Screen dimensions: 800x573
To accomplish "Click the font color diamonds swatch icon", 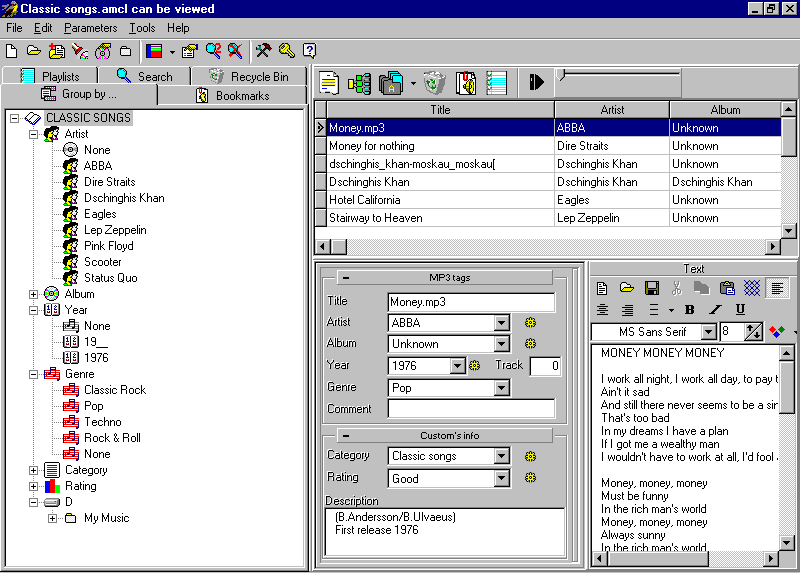I will (x=777, y=332).
